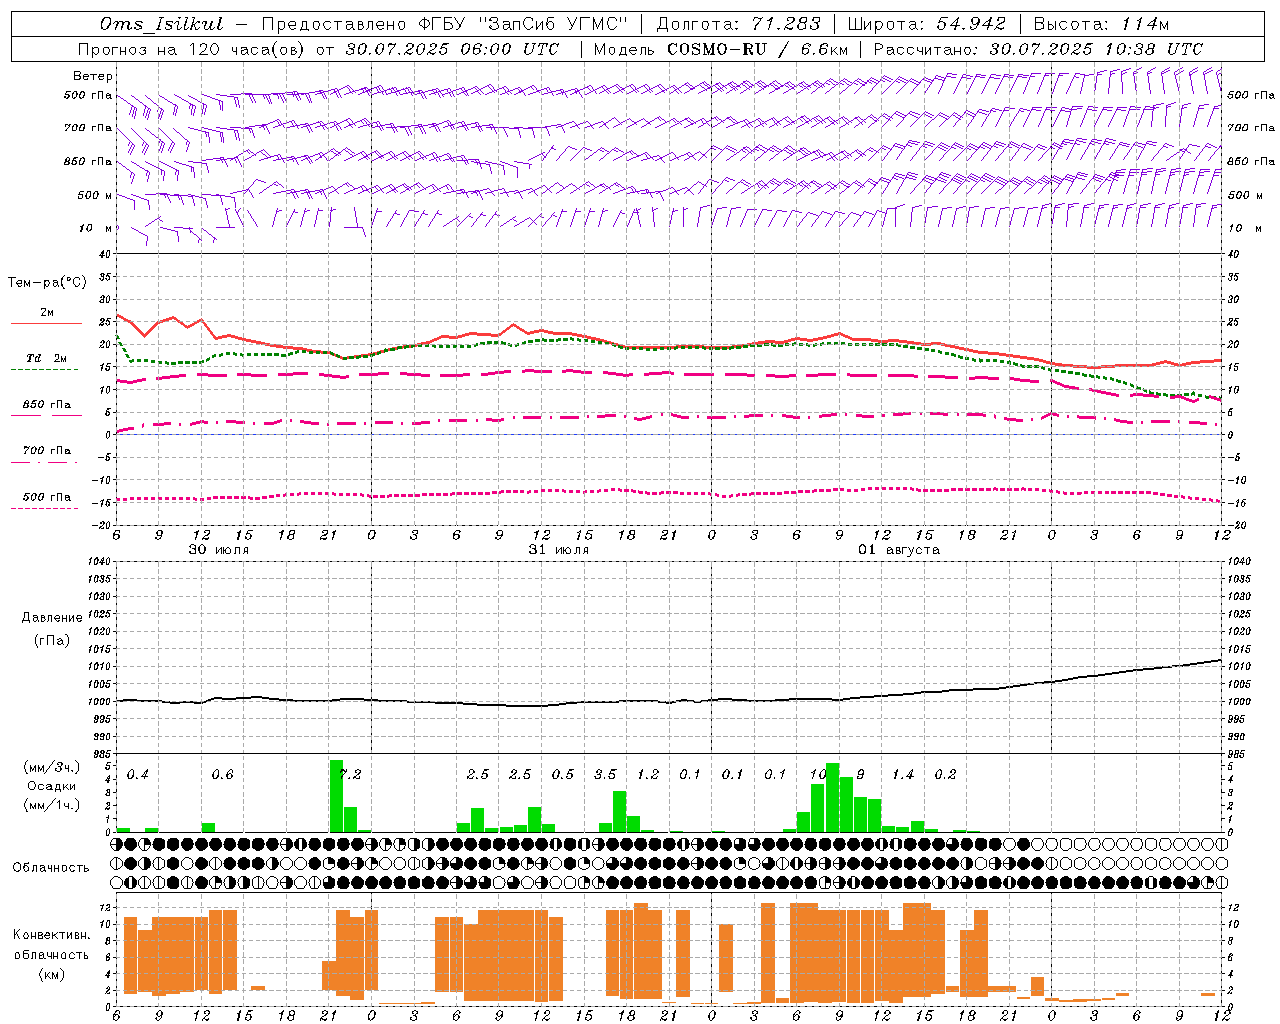Click the Высота: 114м value
Image resolution: width=1280 pixels, height=1024 pixels.
pyautogui.click(x=1101, y=24)
